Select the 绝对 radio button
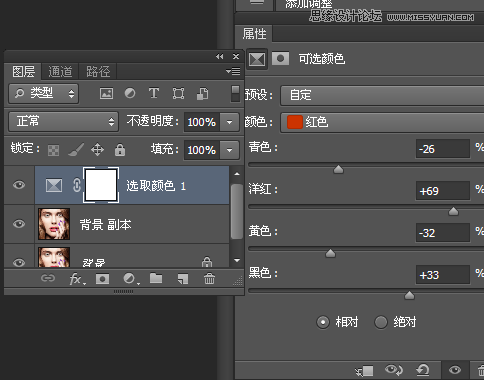The image size is (484, 380). pos(381,322)
